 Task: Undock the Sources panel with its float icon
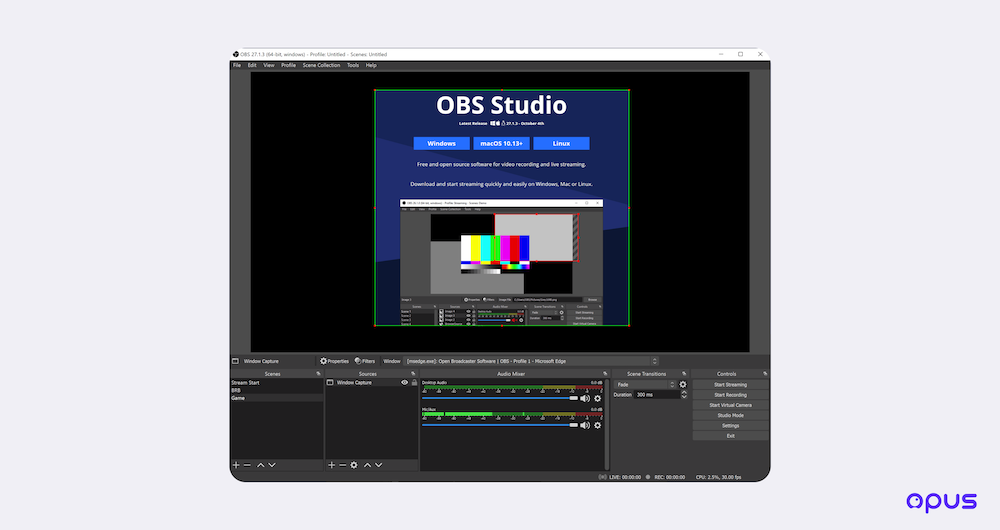[x=413, y=374]
